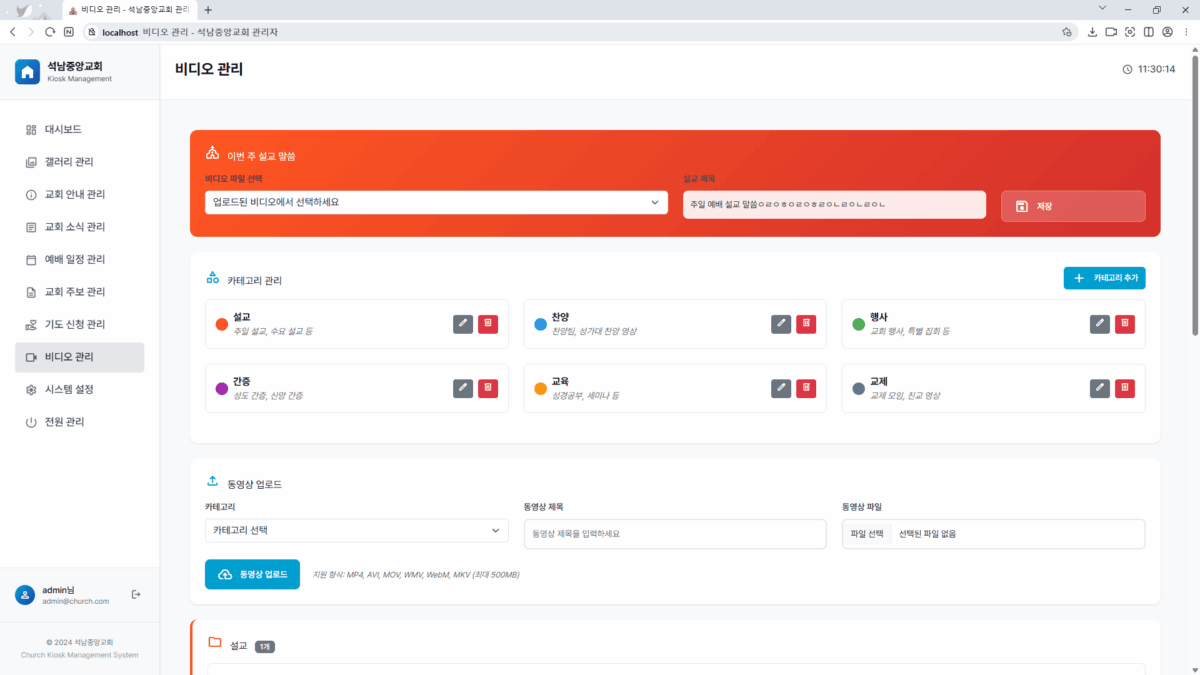
Task: Expand the 카테고리 선택 dropdown
Action: 357,531
